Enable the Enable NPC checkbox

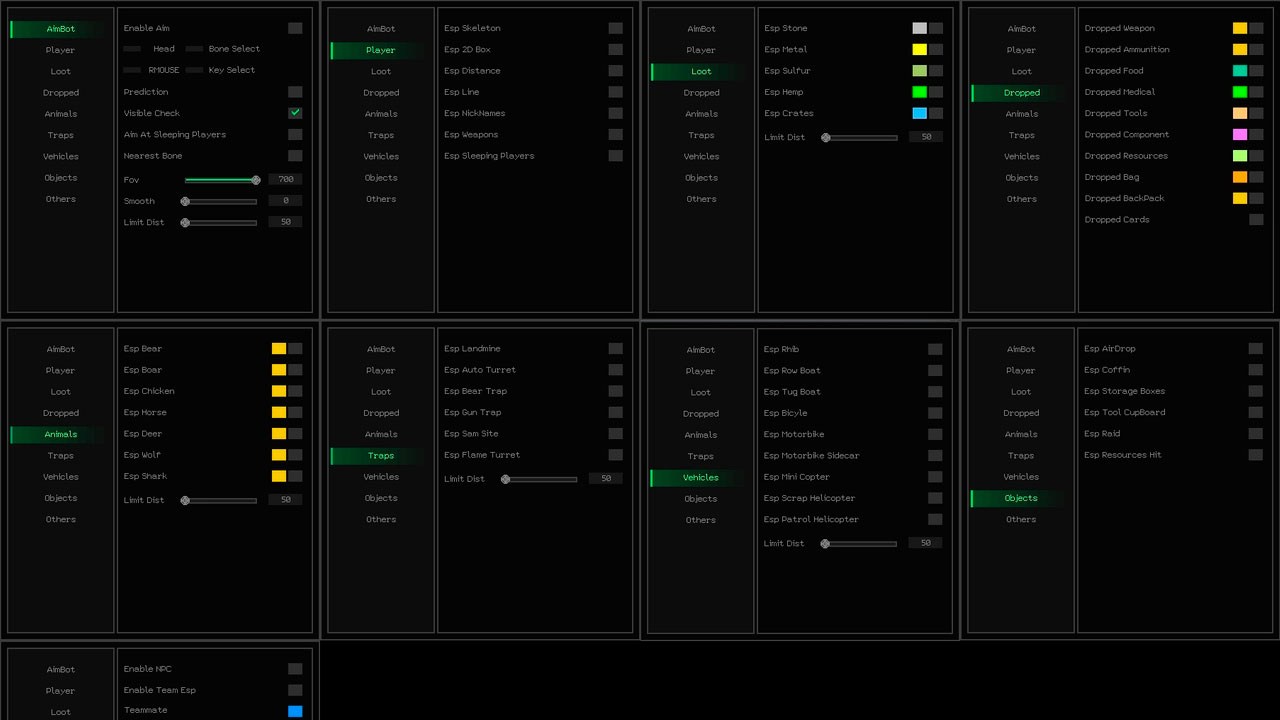point(295,669)
